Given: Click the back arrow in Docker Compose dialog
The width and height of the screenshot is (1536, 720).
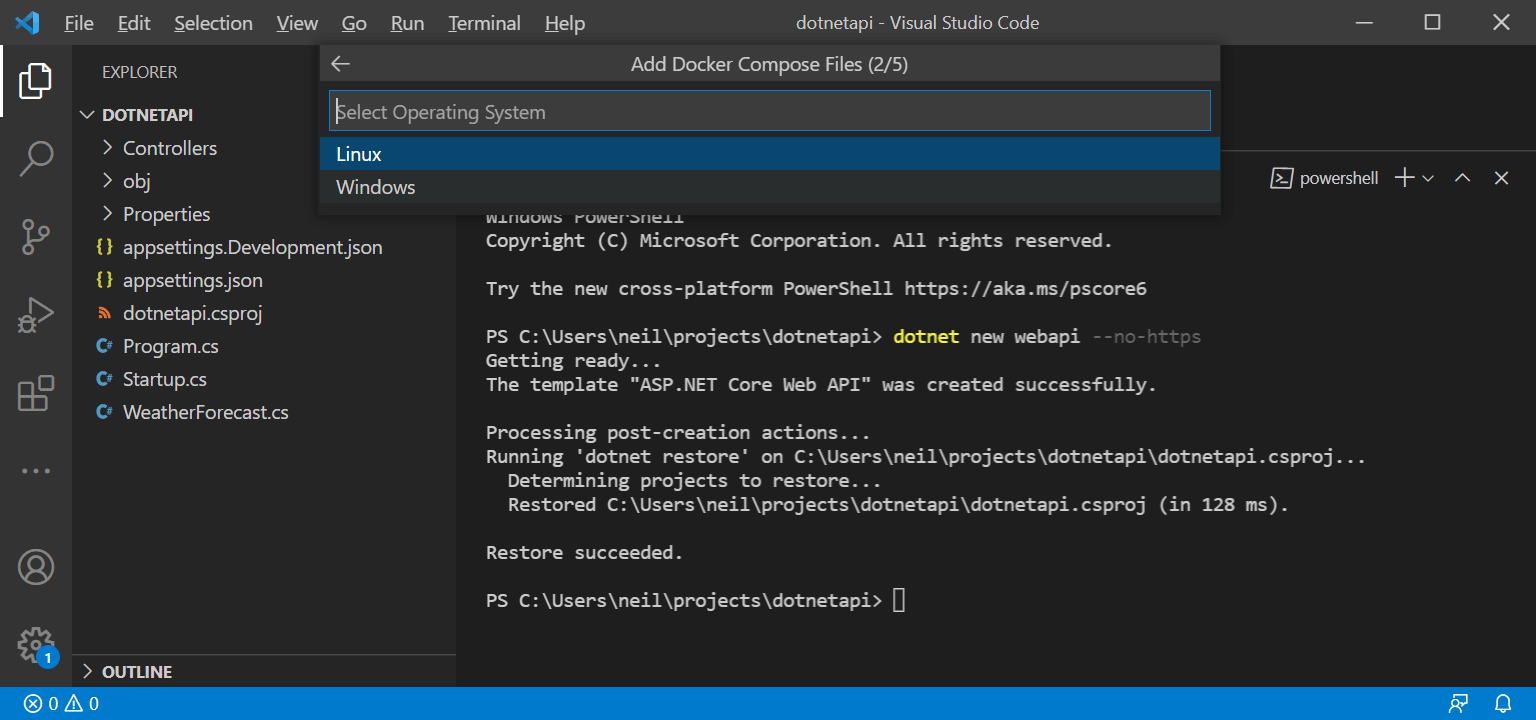Looking at the screenshot, I should point(341,64).
